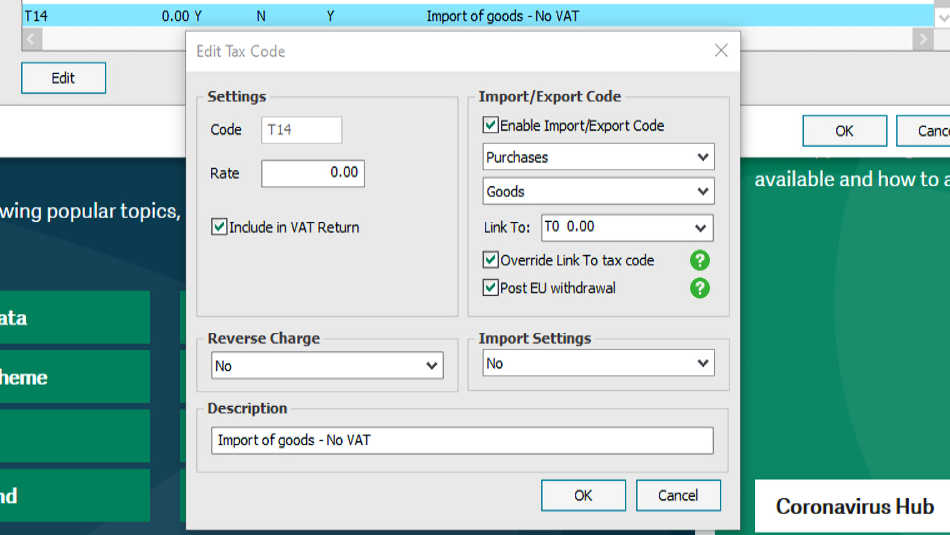
Task: Click the Description text field
Action: 462,440
